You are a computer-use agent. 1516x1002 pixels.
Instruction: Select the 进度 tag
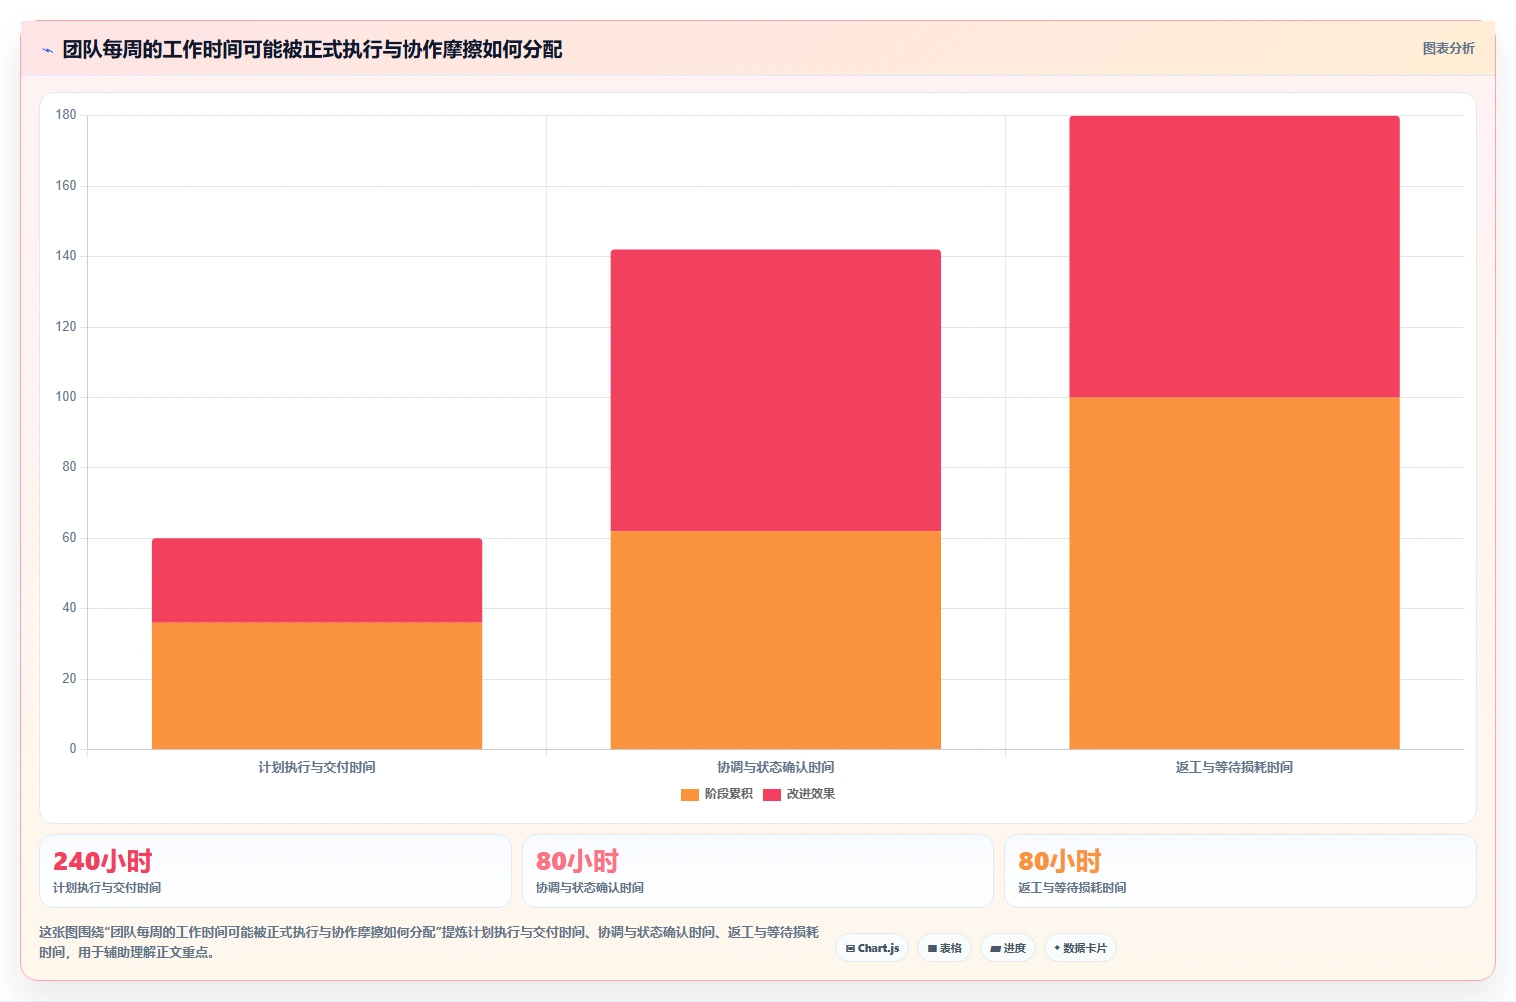click(1008, 948)
